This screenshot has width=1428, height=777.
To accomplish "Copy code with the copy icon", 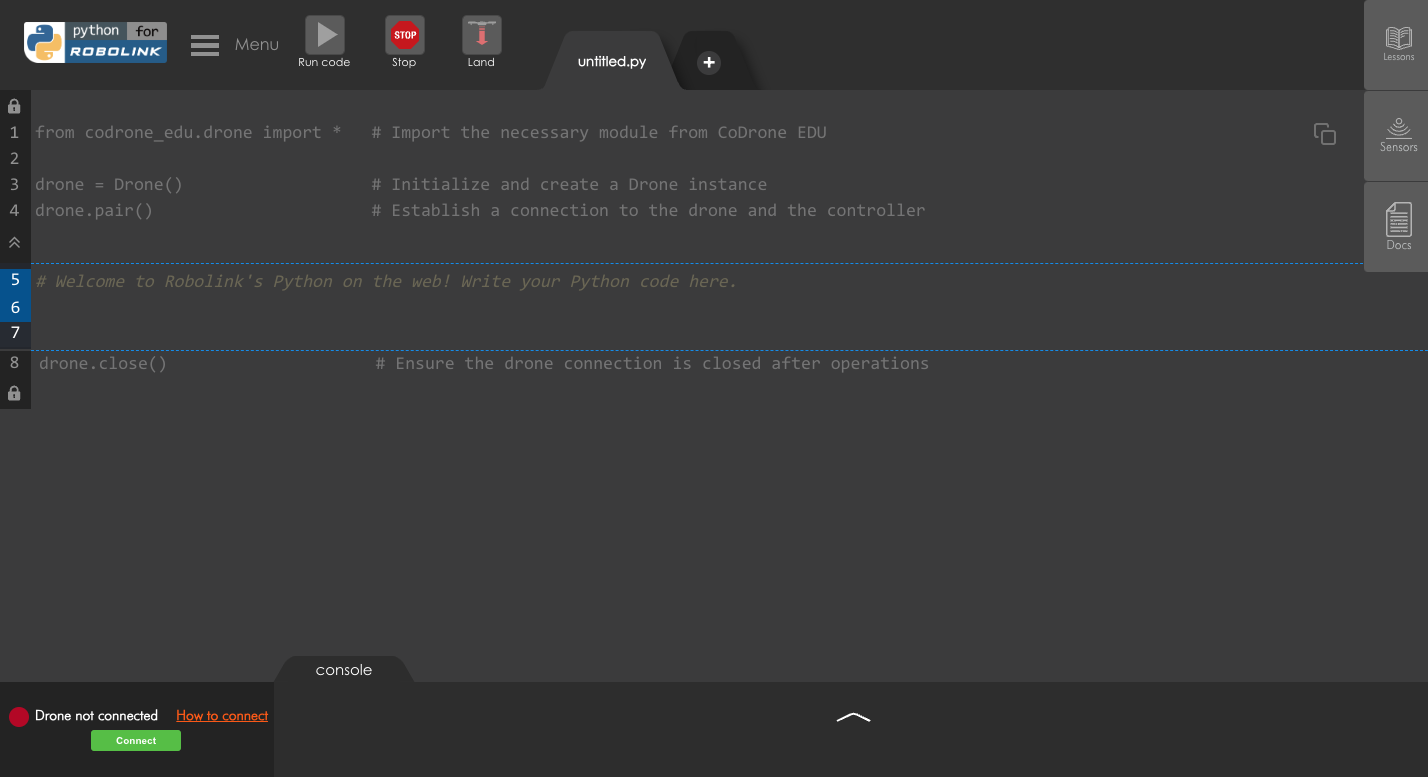I will [1324, 134].
